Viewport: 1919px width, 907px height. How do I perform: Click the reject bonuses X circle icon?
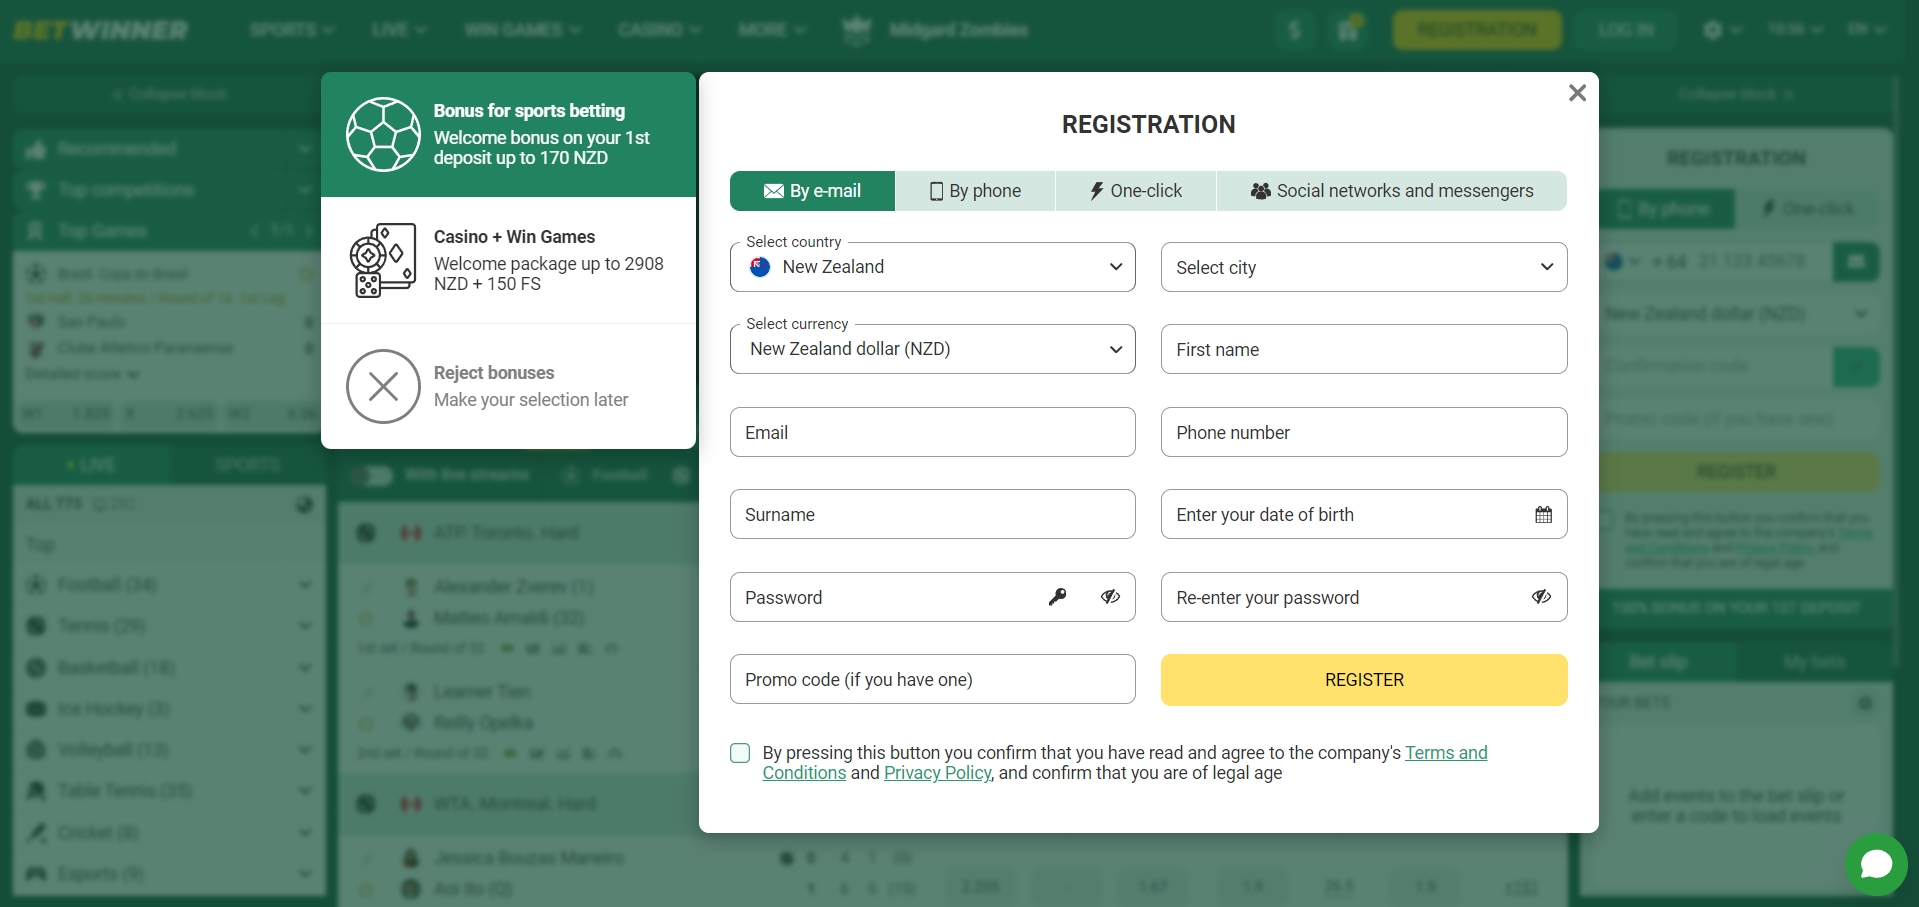(x=383, y=386)
